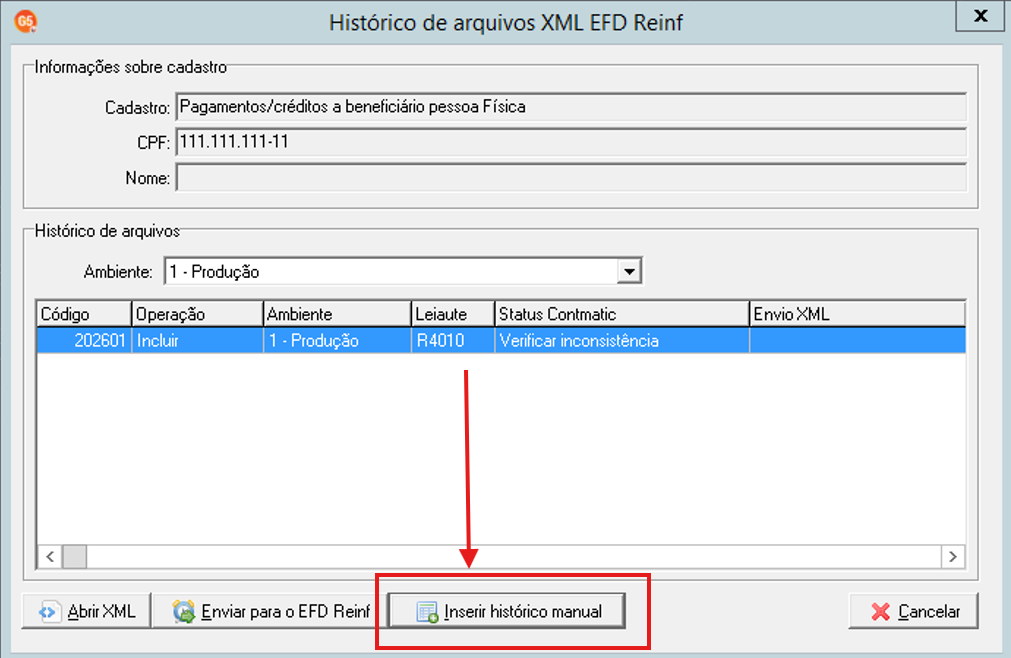
Task: Close the Histórico de arquivos window
Action: [981, 15]
